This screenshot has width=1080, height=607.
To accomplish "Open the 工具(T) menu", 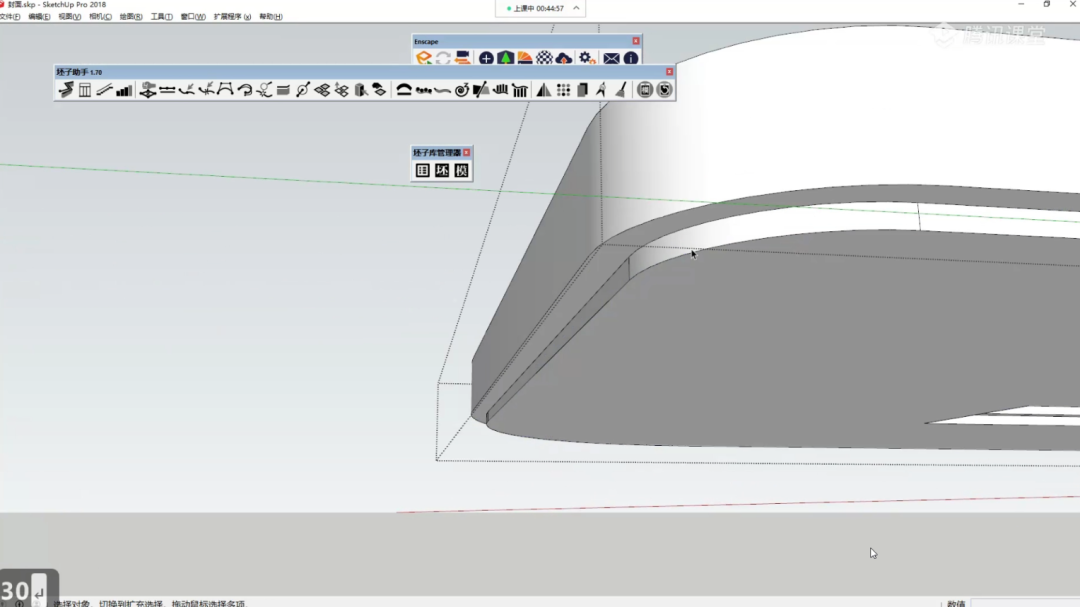I will coord(162,17).
